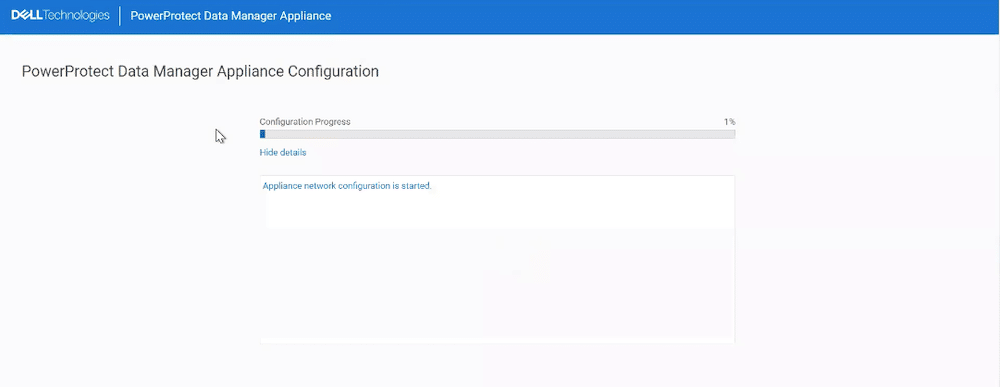Screen dimensions: 1000x387
Task: Click the 1% progress percentage
Action: pyautogui.click(x=730, y=121)
